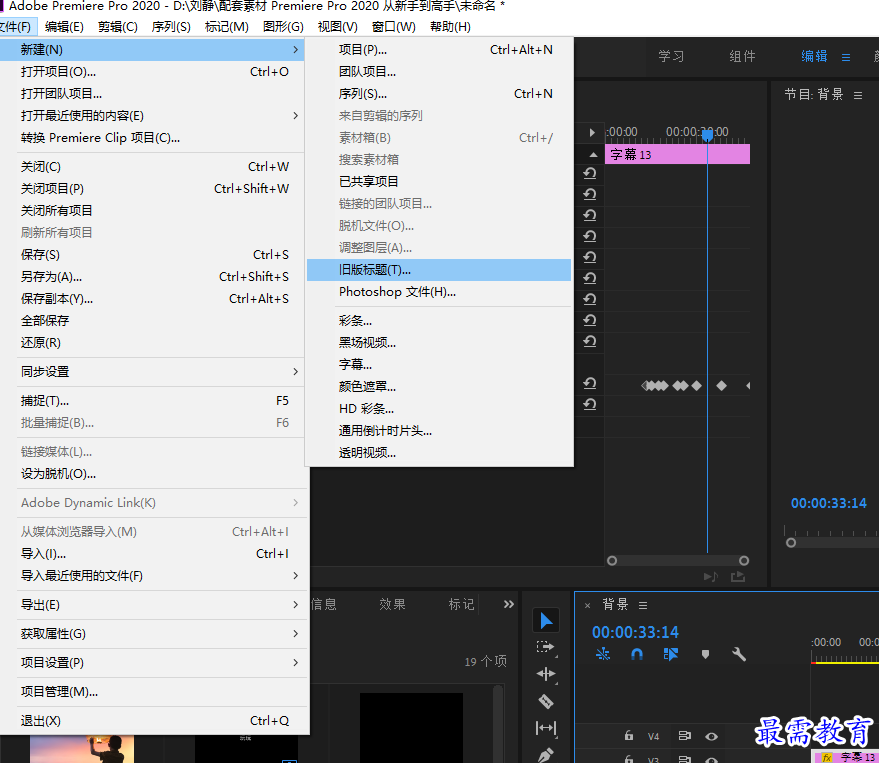The width and height of the screenshot is (879, 763).
Task: Expand 同步设置 submenu
Action: [x=295, y=372]
